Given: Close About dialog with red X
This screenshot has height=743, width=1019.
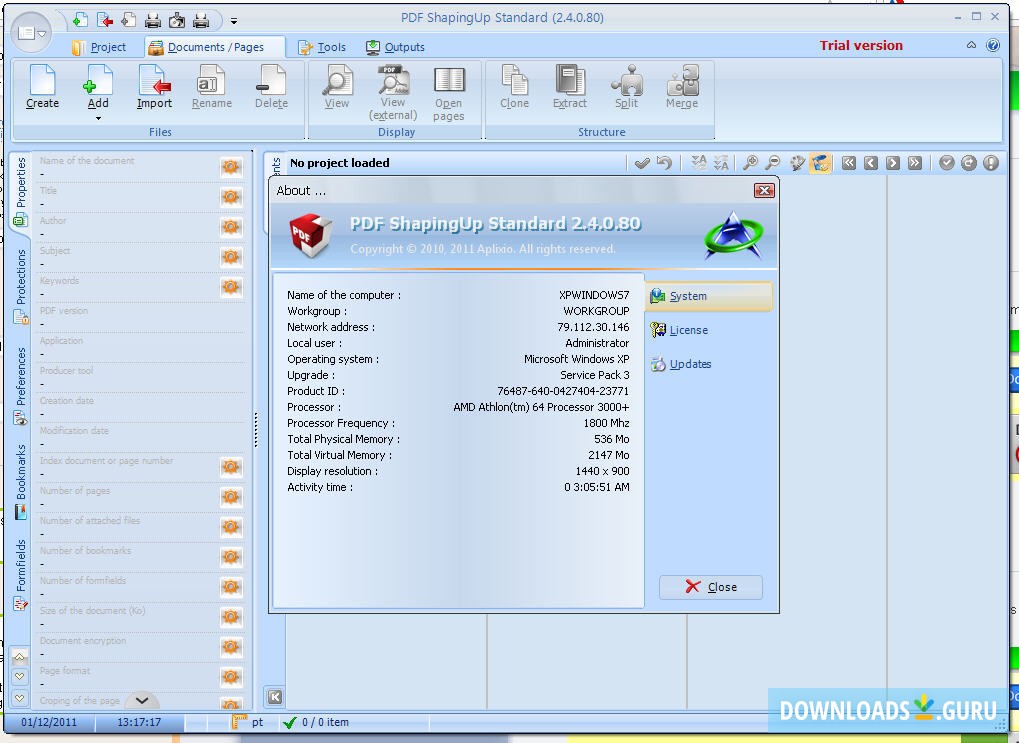Looking at the screenshot, I should [x=764, y=190].
